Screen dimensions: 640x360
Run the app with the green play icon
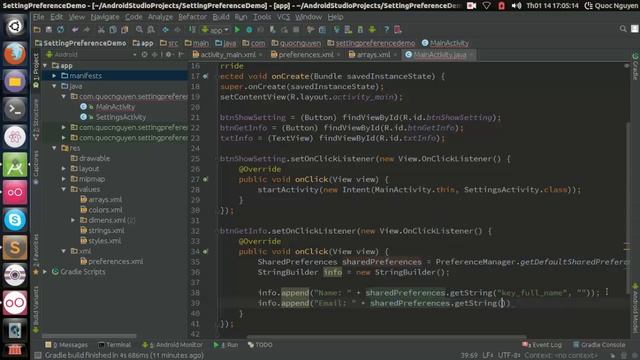pos(237,29)
